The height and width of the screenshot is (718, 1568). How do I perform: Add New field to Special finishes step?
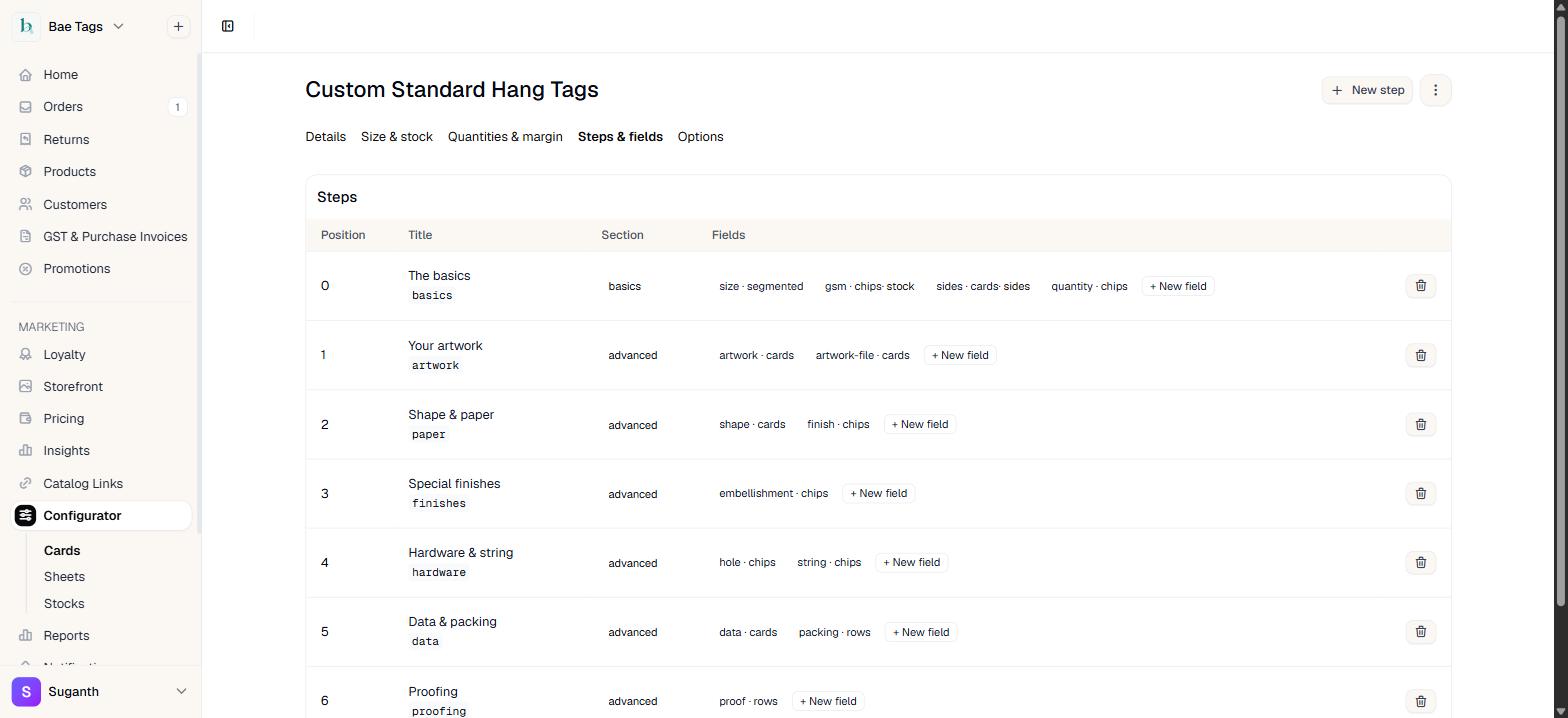(879, 493)
